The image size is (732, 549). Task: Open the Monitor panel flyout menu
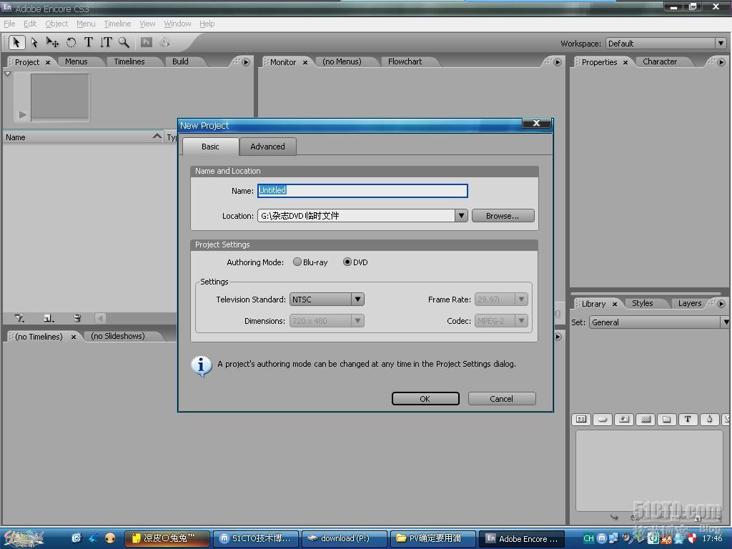coord(557,62)
